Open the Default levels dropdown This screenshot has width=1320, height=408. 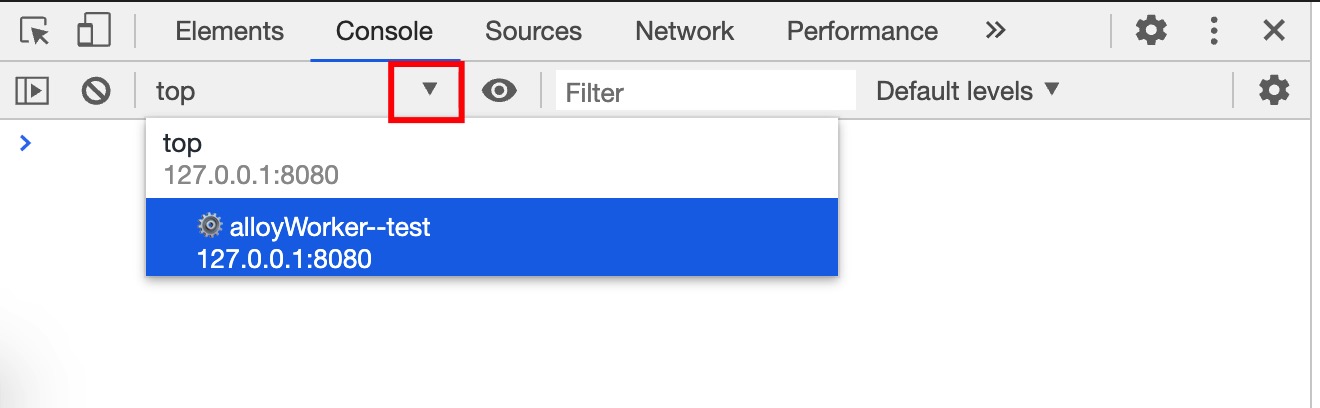click(x=967, y=91)
